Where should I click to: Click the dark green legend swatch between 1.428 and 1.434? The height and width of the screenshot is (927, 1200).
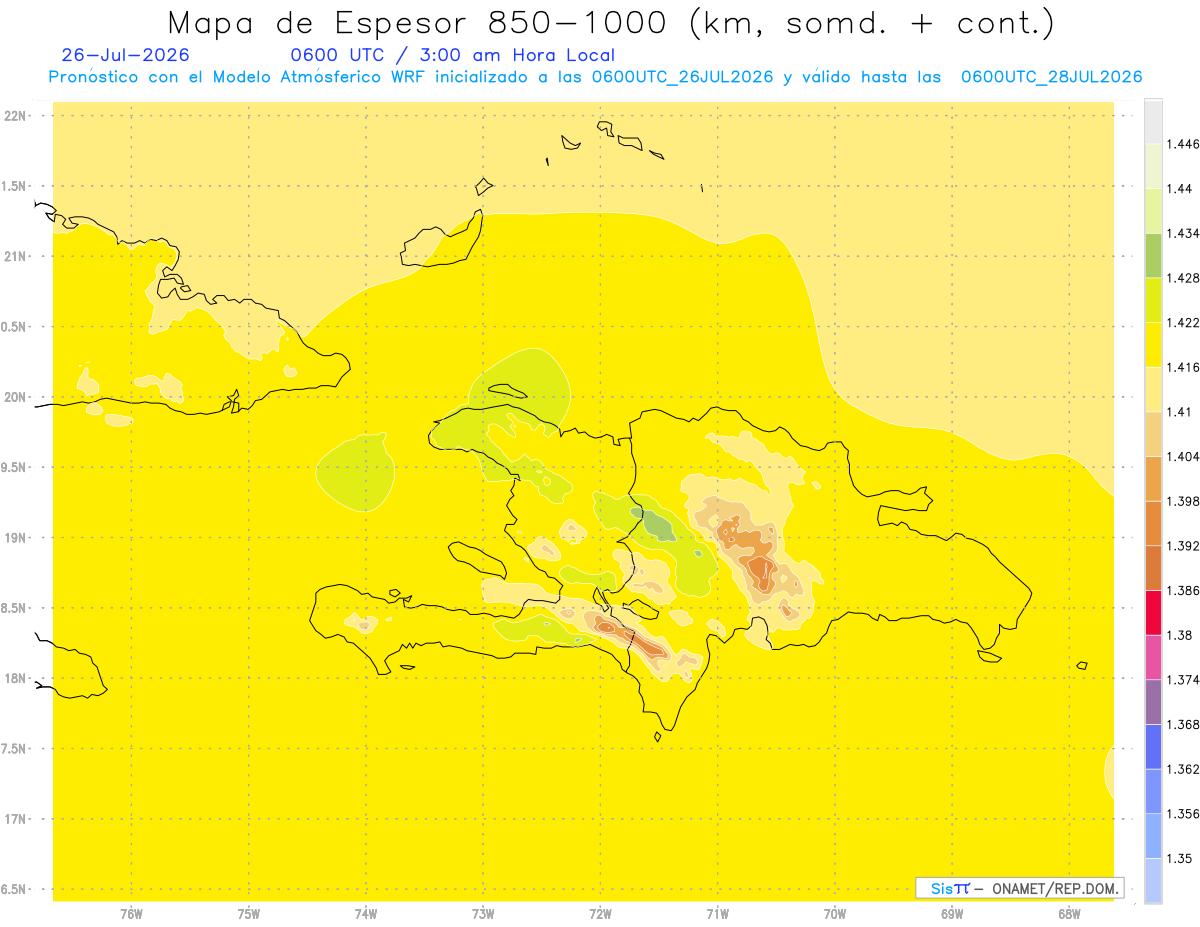pyautogui.click(x=1153, y=255)
